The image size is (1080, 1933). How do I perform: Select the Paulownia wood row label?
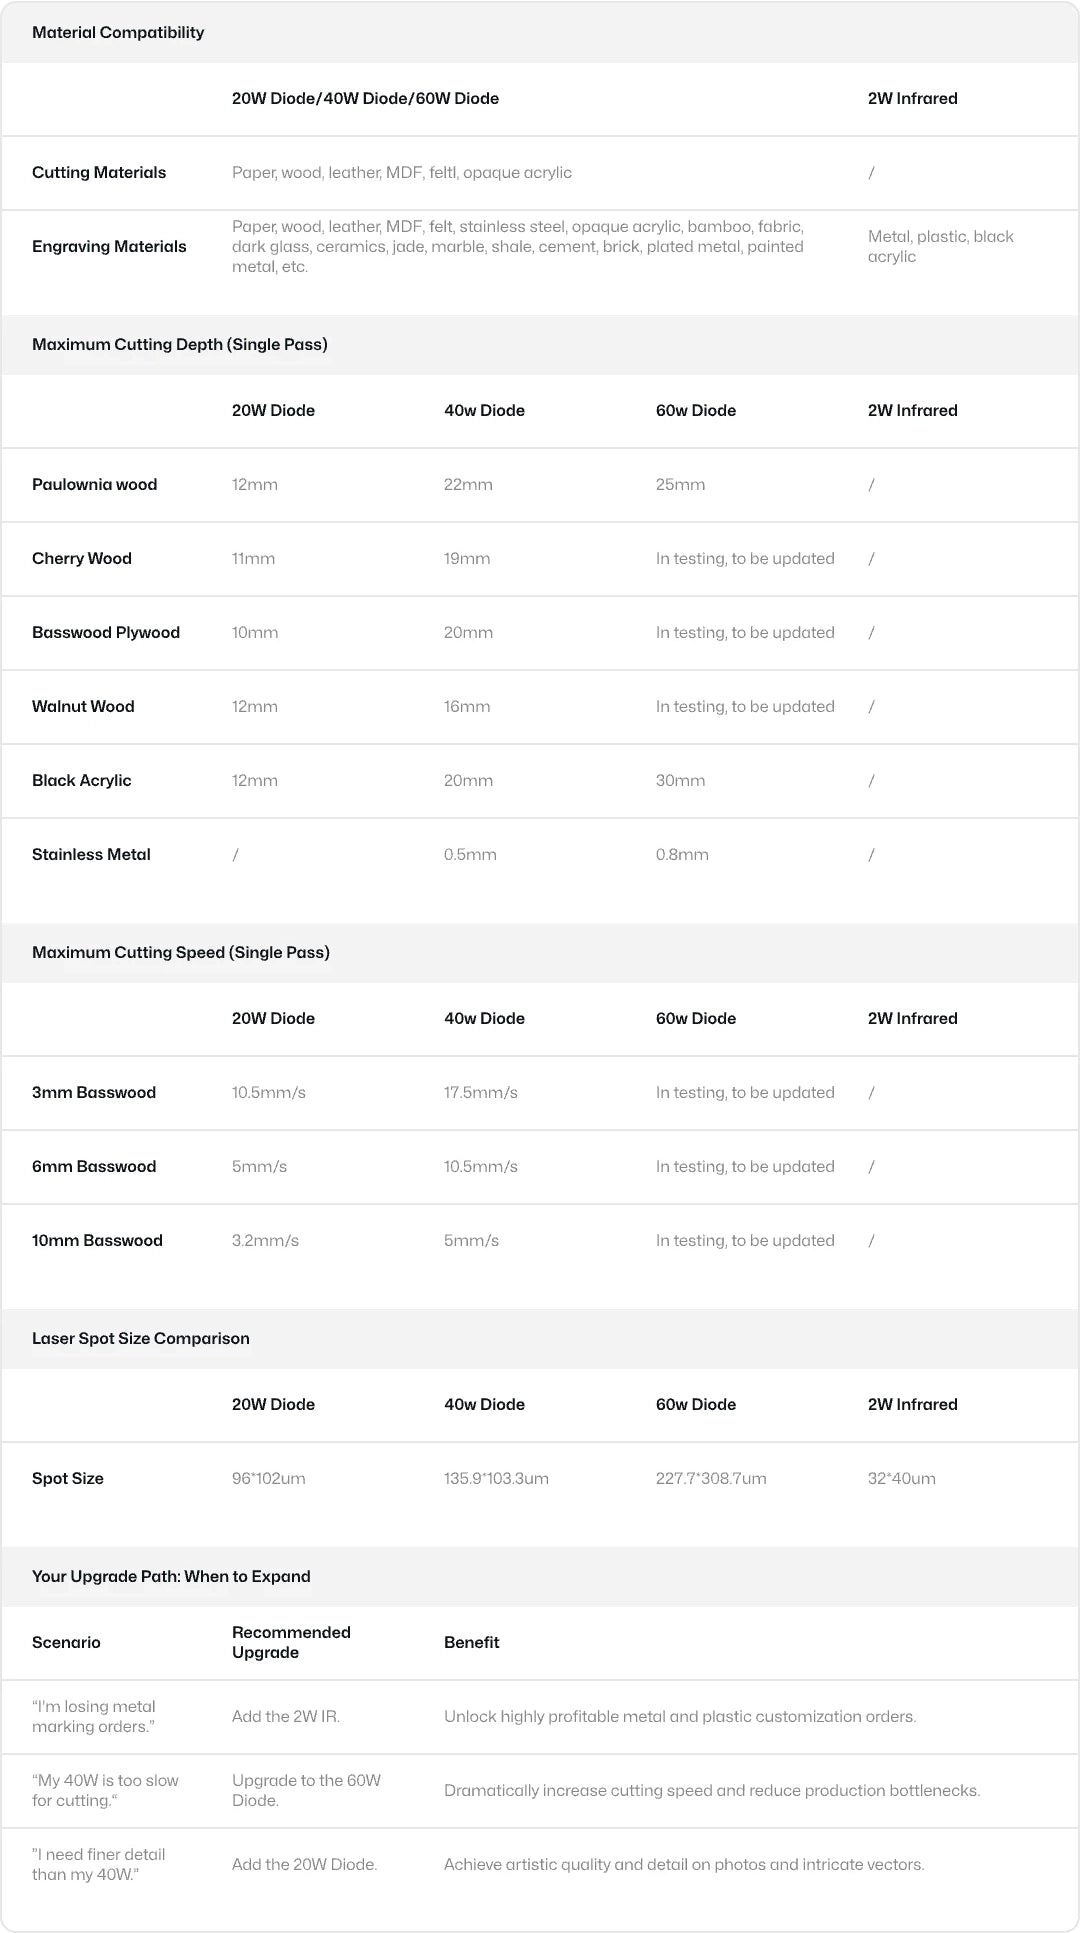coord(95,484)
